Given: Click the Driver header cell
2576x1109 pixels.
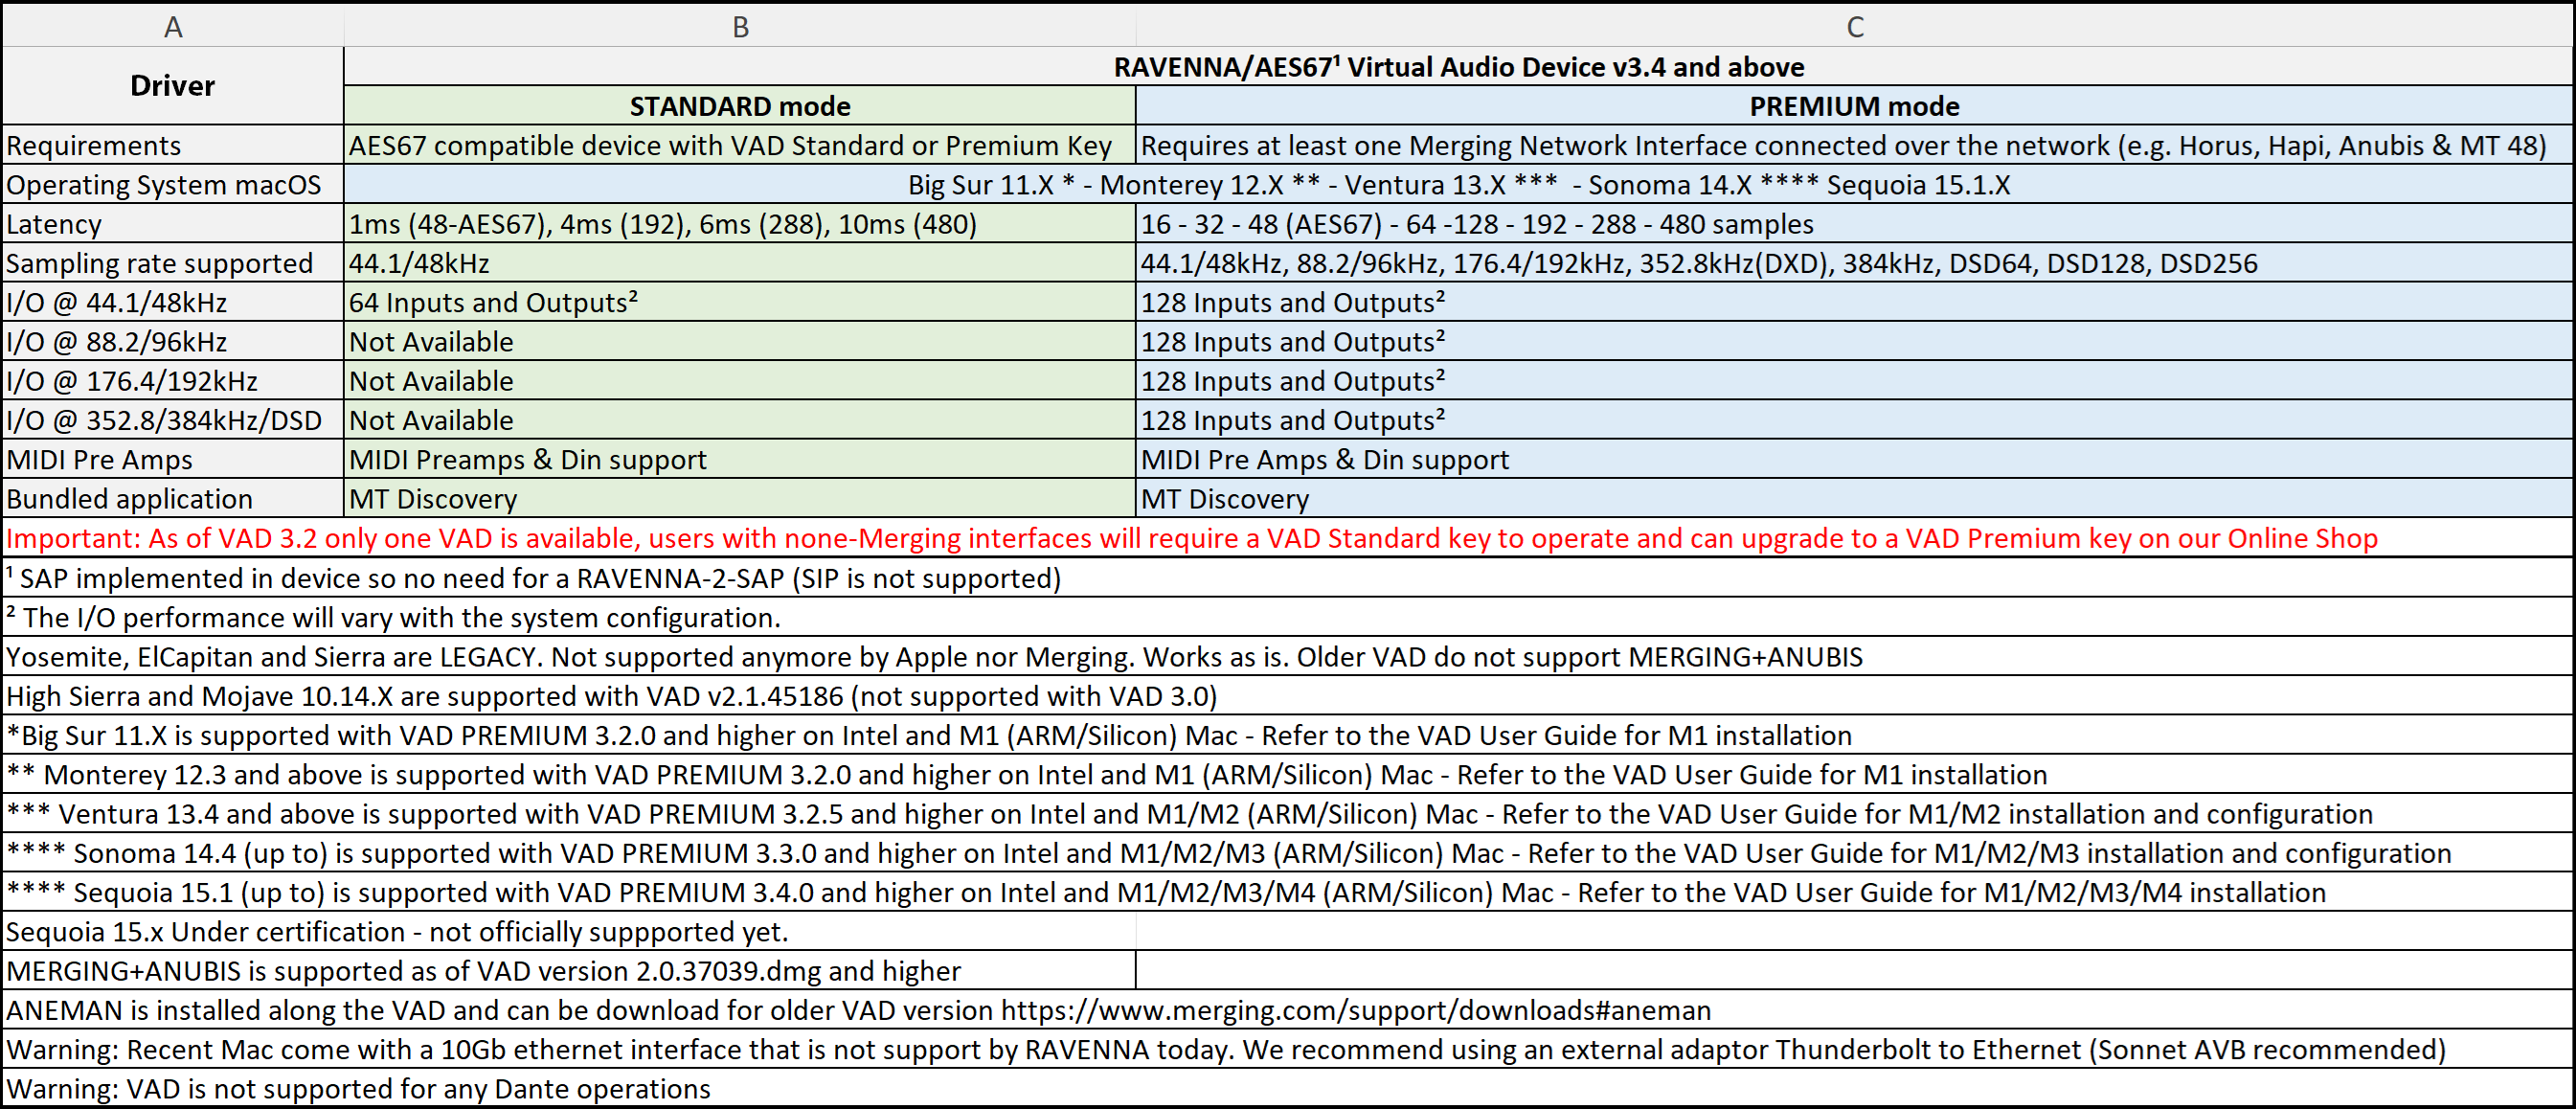Looking at the screenshot, I should 173,86.
